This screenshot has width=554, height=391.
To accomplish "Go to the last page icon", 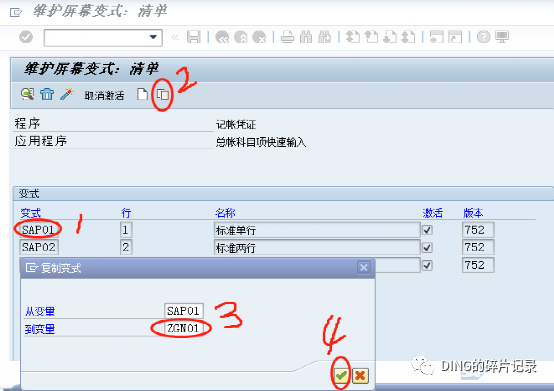I will (408, 37).
